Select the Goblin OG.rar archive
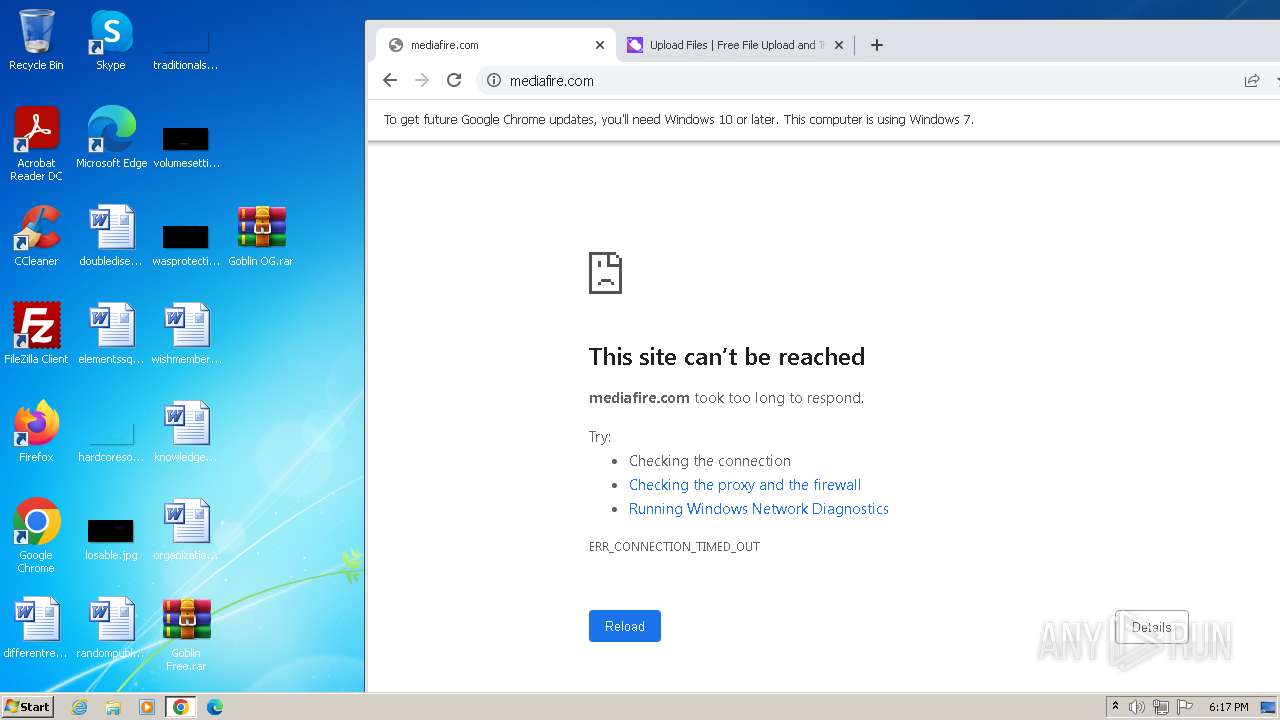The width and height of the screenshot is (1280, 720). (261, 236)
